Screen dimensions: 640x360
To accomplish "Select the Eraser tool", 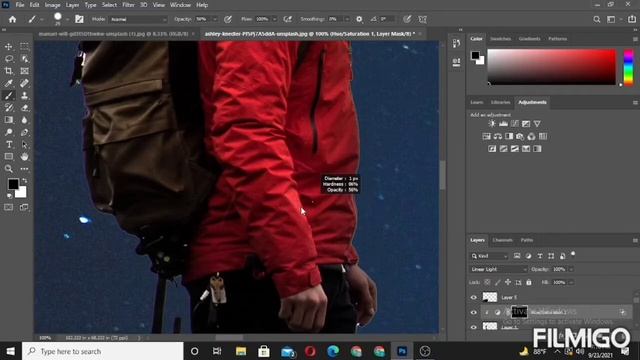I will (24, 108).
